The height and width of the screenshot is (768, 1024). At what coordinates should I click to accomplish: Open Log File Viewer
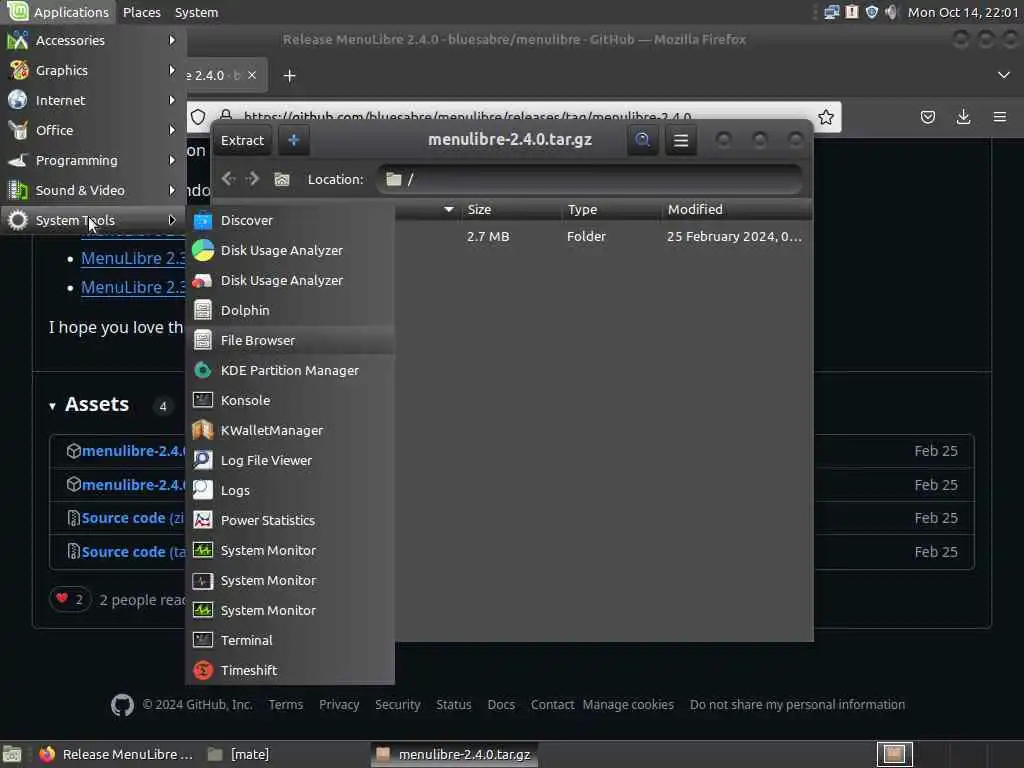click(290, 461)
